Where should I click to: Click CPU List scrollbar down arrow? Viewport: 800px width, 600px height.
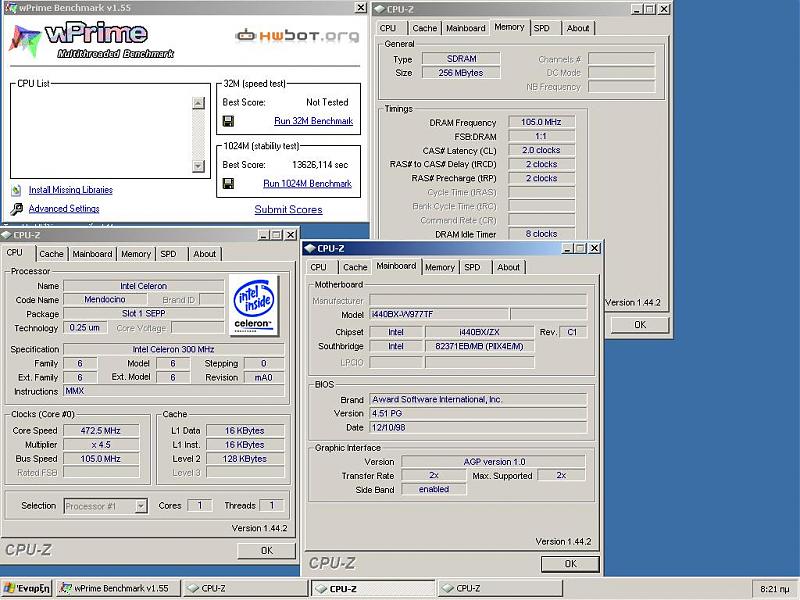click(198, 166)
